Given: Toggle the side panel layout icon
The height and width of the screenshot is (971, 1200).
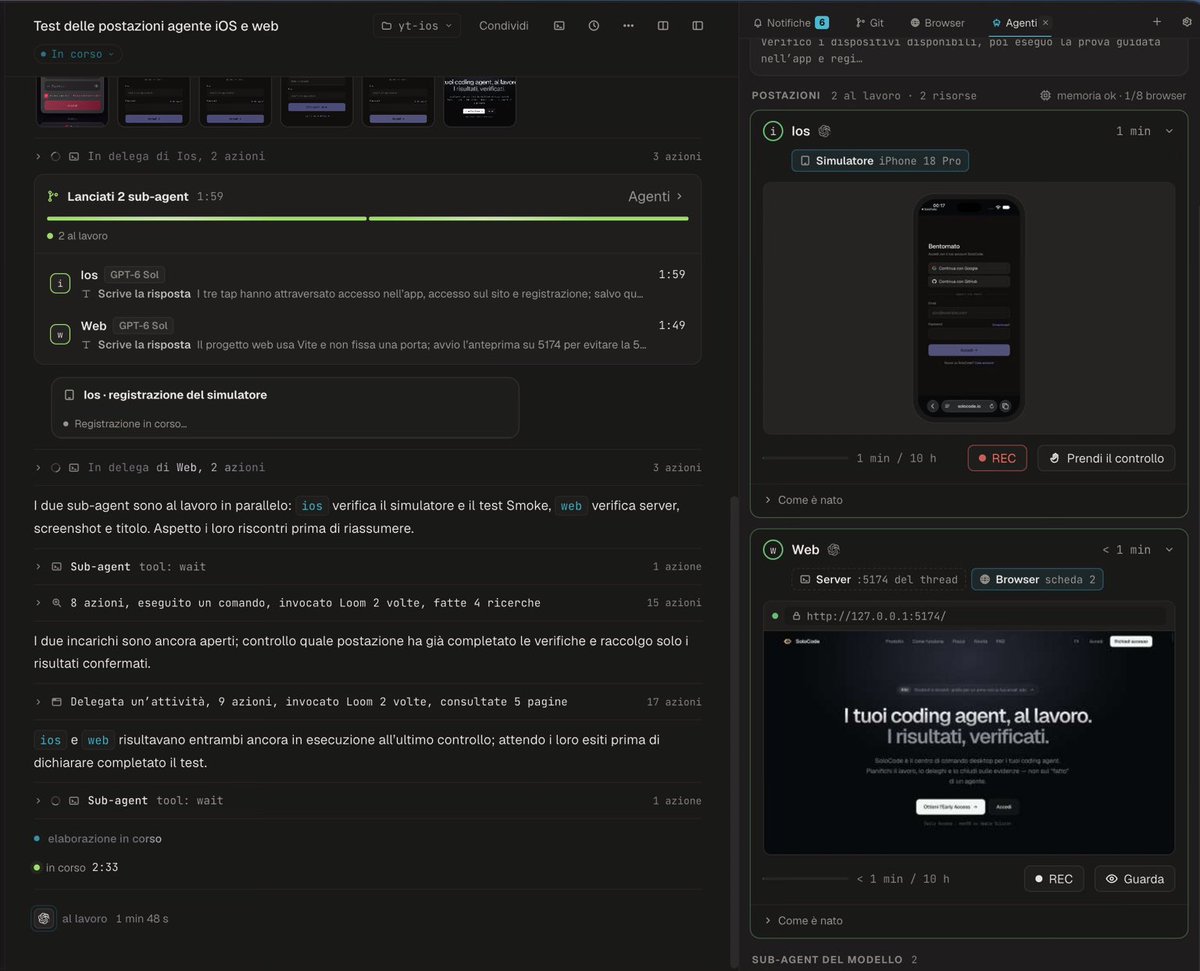Looking at the screenshot, I should pyautogui.click(x=698, y=26).
